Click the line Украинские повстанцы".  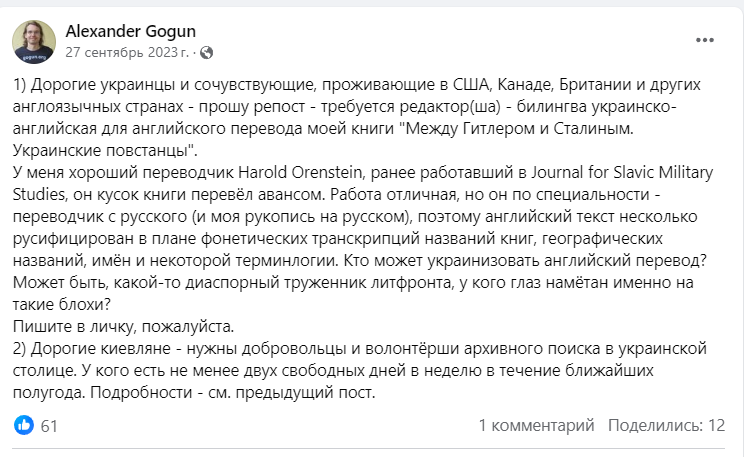105,150
